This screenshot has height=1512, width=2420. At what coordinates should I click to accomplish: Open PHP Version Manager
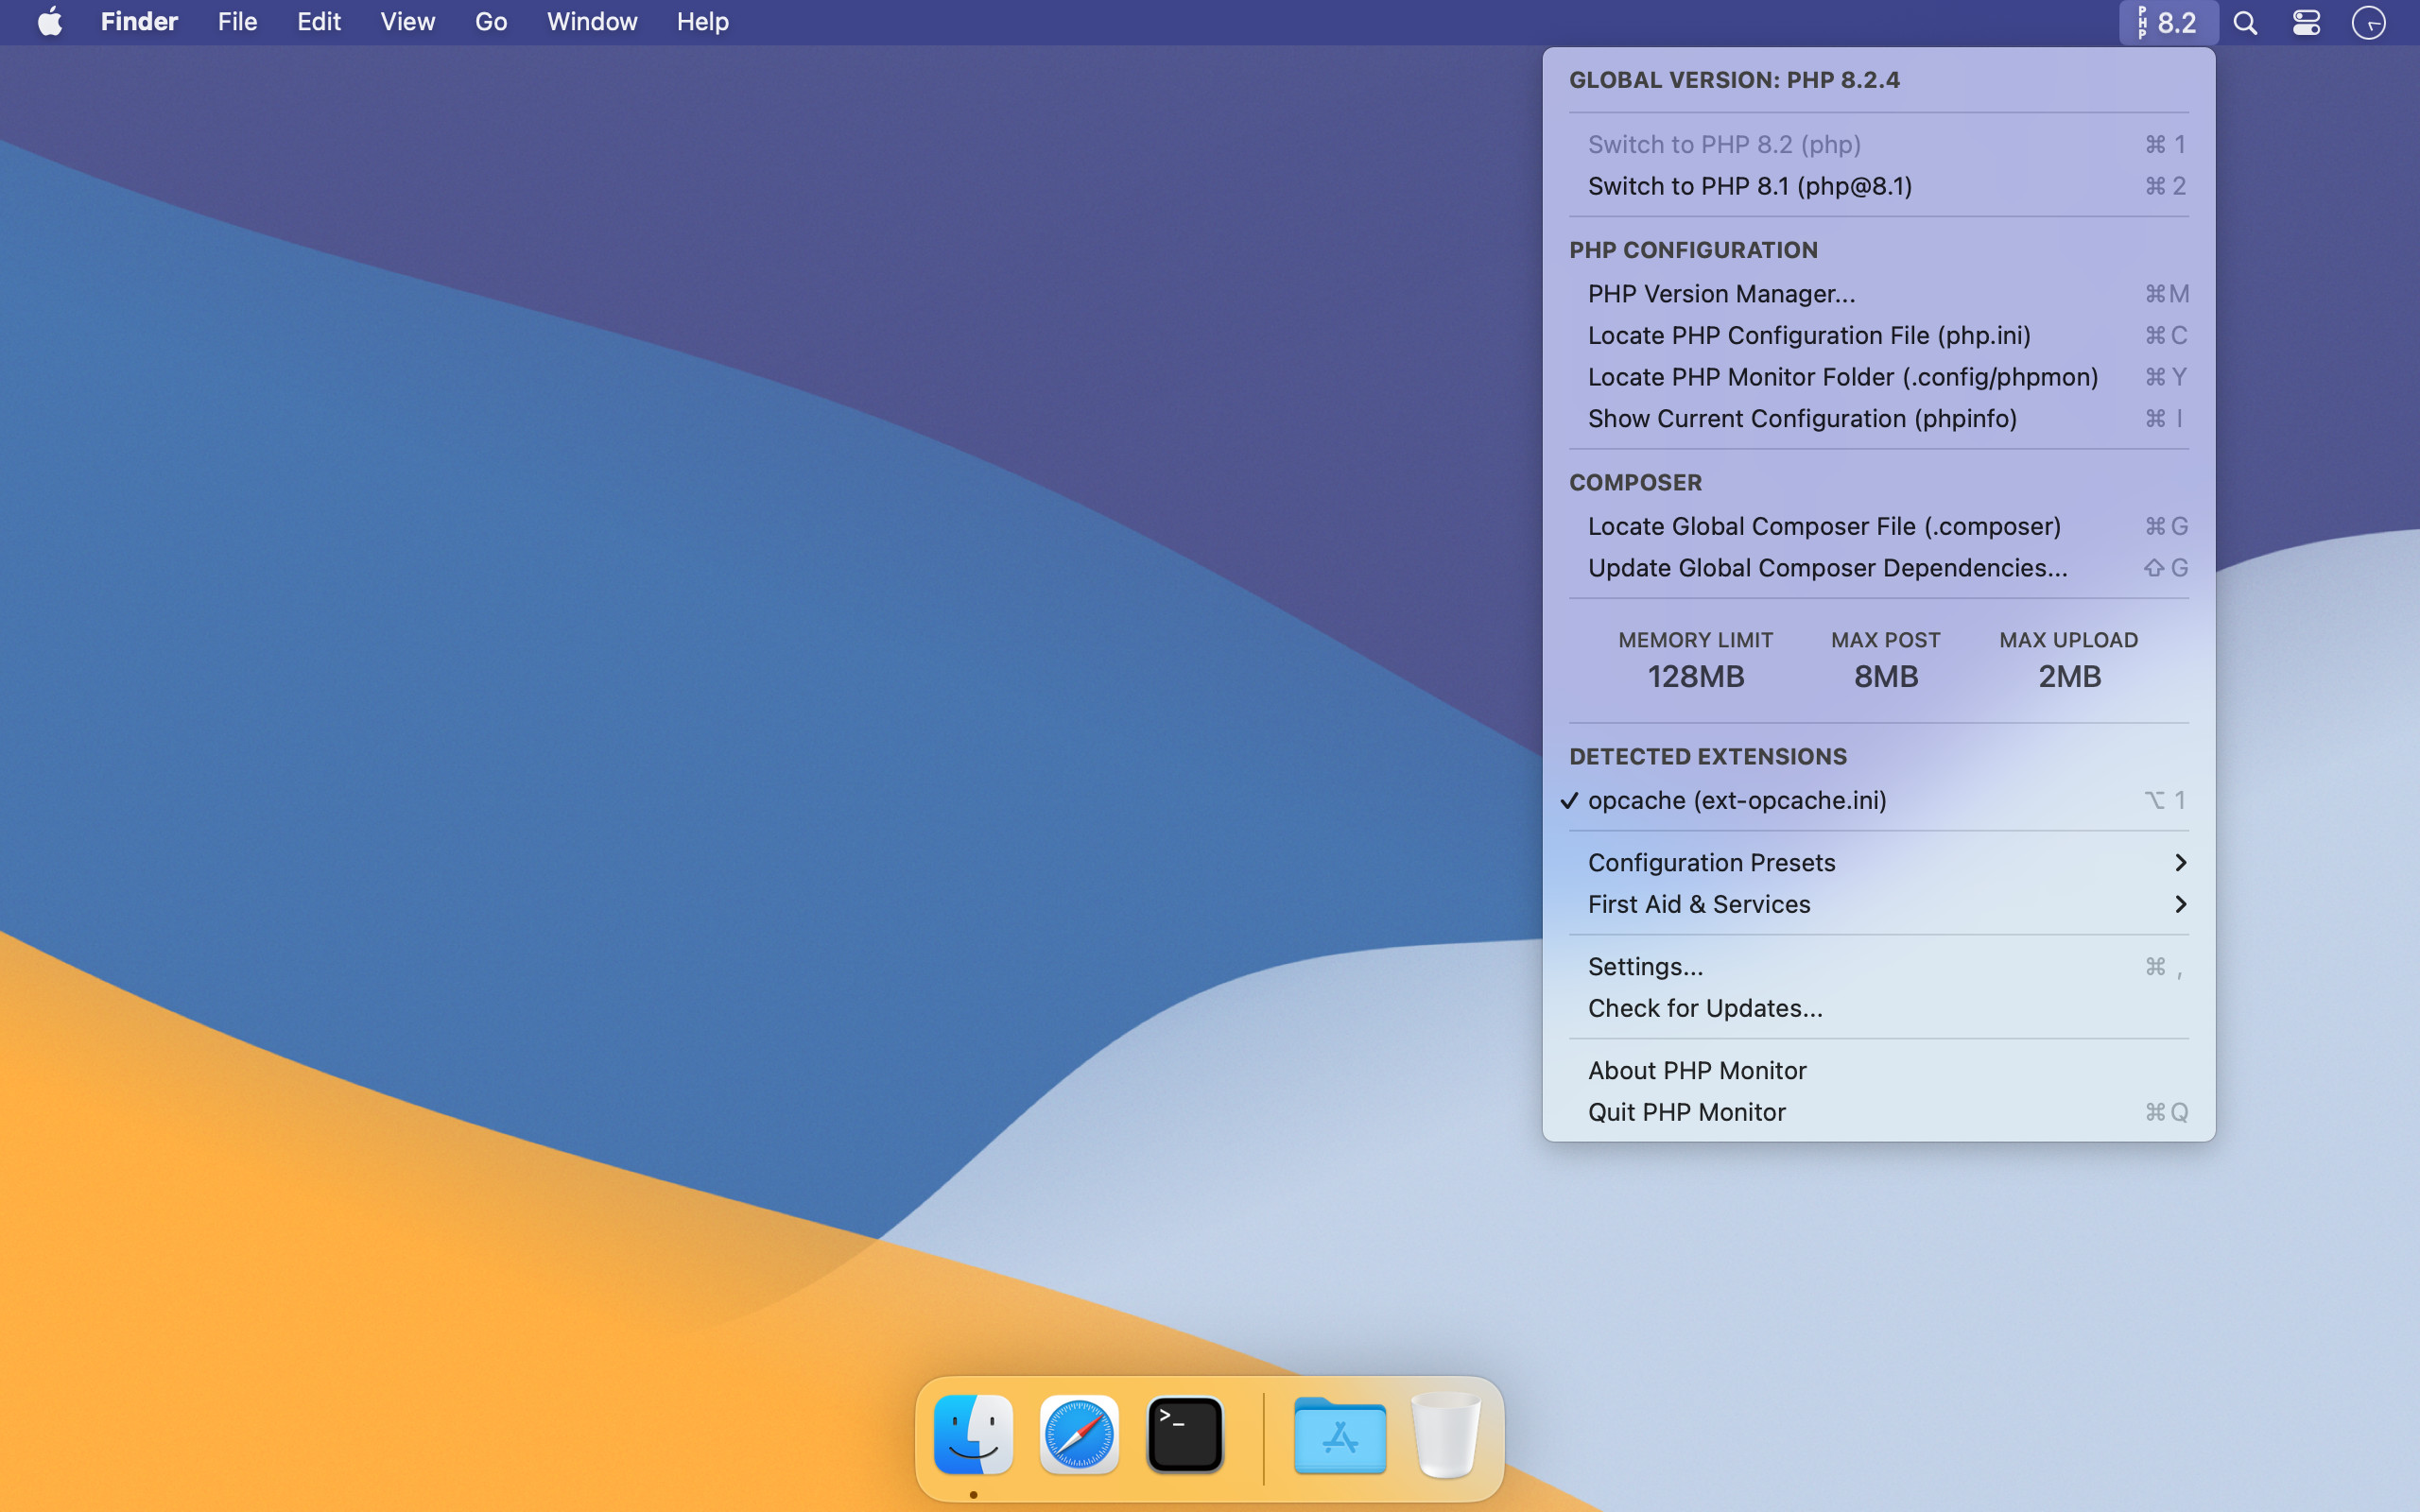[1879, 294]
